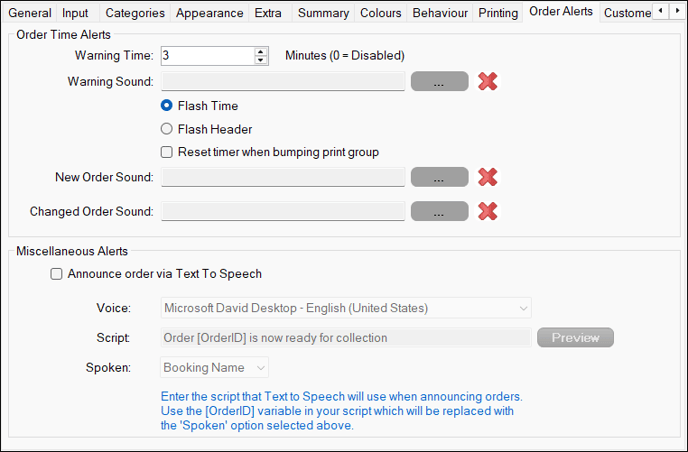Click the Preview script button
688x452 pixels.
575,337
